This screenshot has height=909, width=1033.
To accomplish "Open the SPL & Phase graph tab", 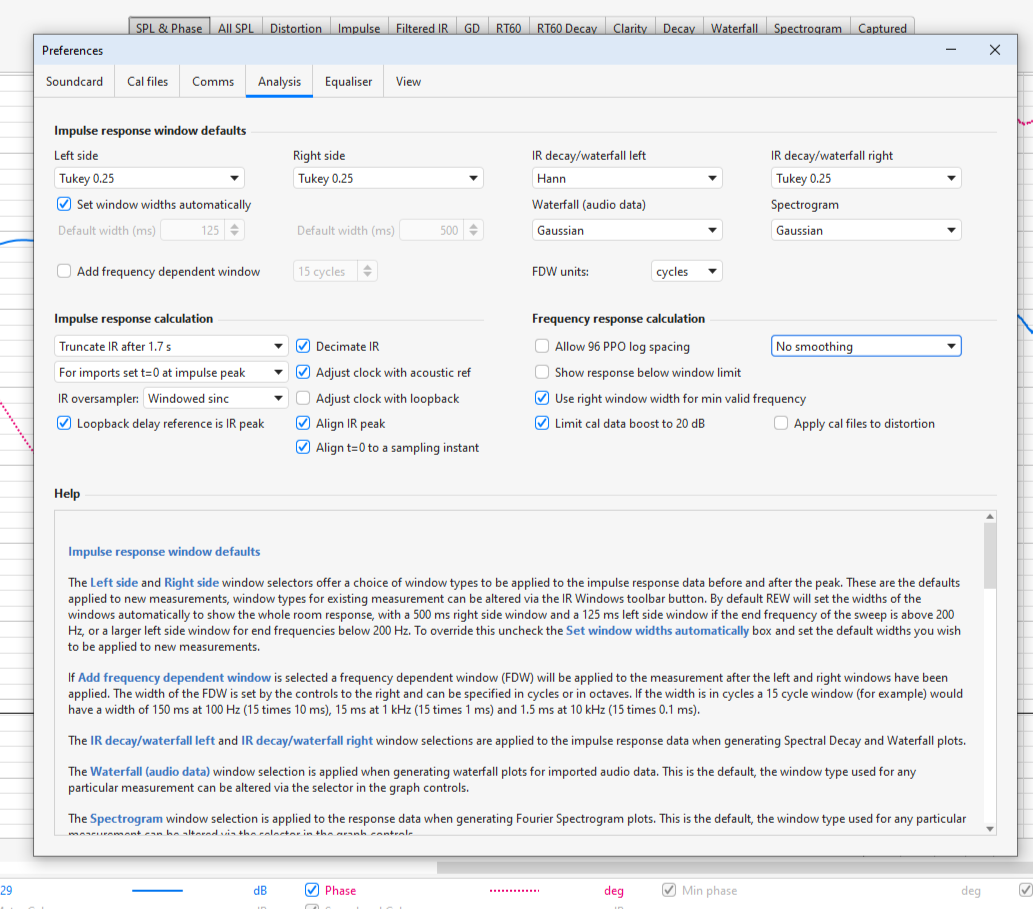I will [x=169, y=28].
